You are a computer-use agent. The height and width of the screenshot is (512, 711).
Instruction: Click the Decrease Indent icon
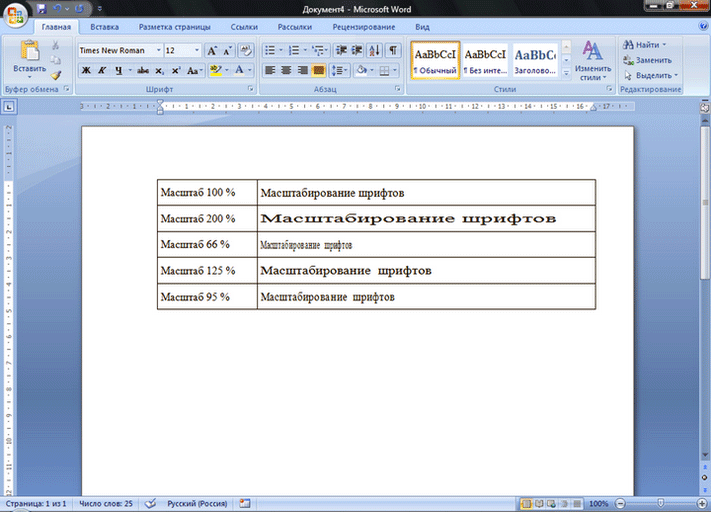coord(341,50)
